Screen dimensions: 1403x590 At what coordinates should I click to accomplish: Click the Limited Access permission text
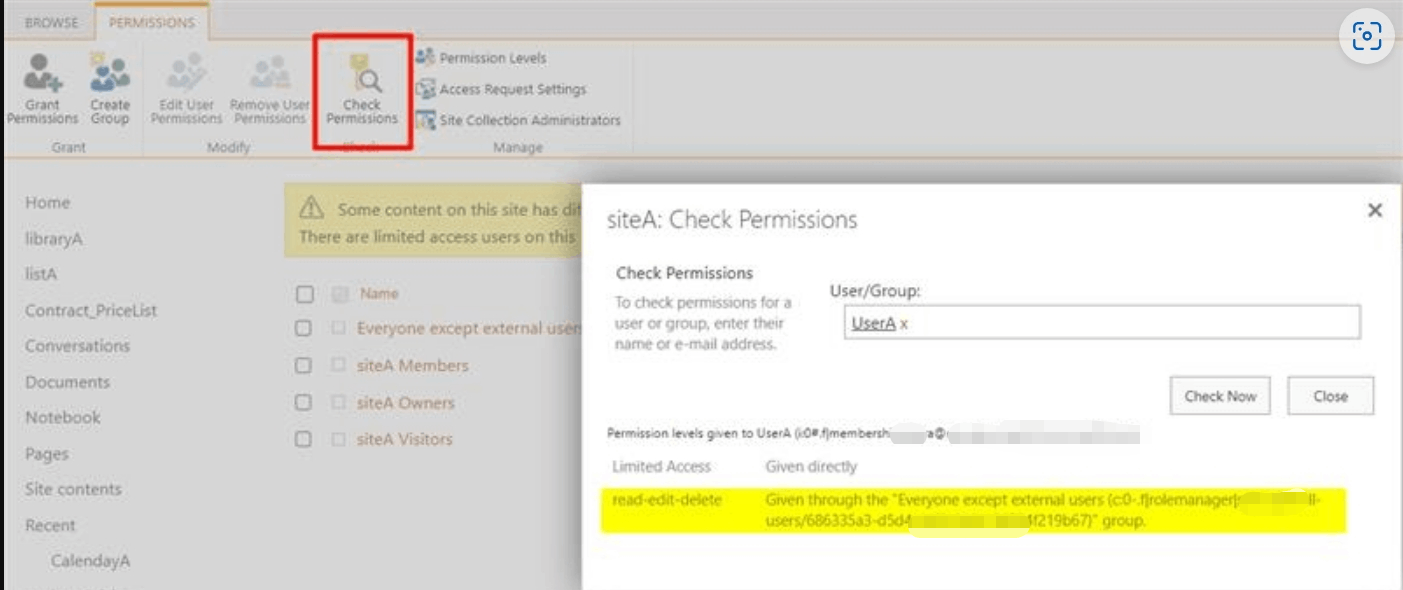(x=662, y=466)
